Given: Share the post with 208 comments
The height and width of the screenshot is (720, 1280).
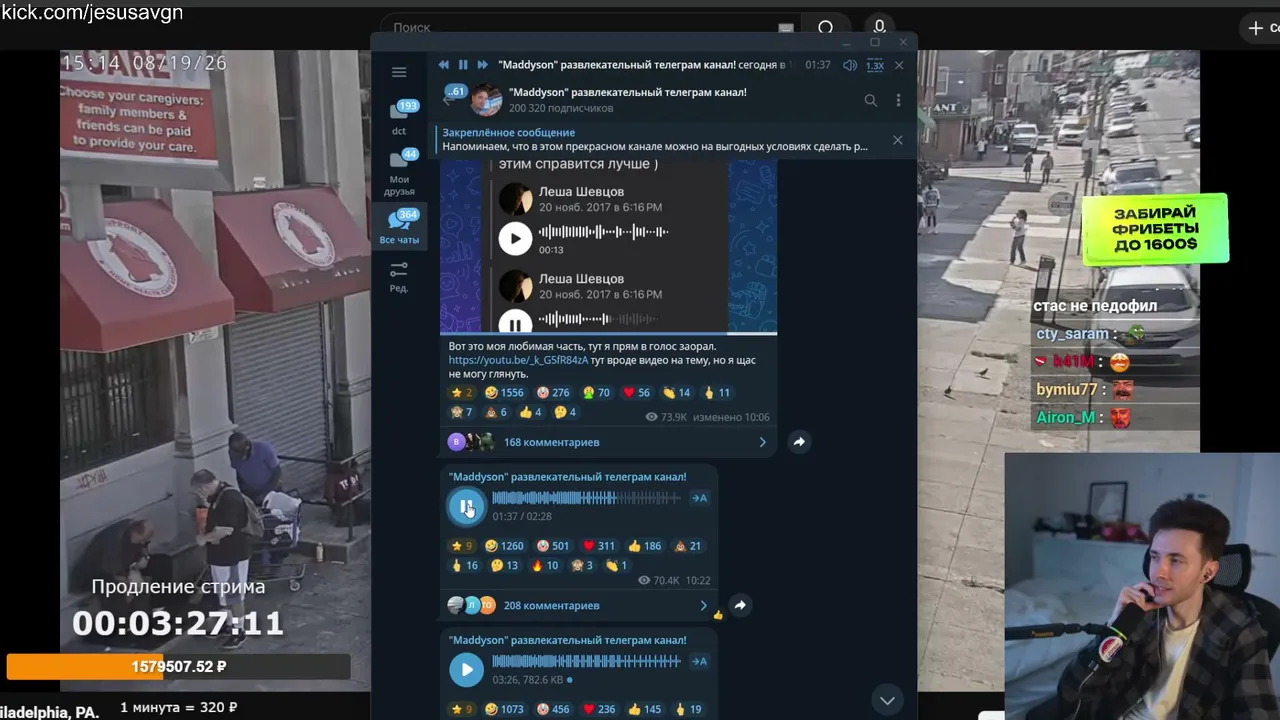Looking at the screenshot, I should 740,604.
